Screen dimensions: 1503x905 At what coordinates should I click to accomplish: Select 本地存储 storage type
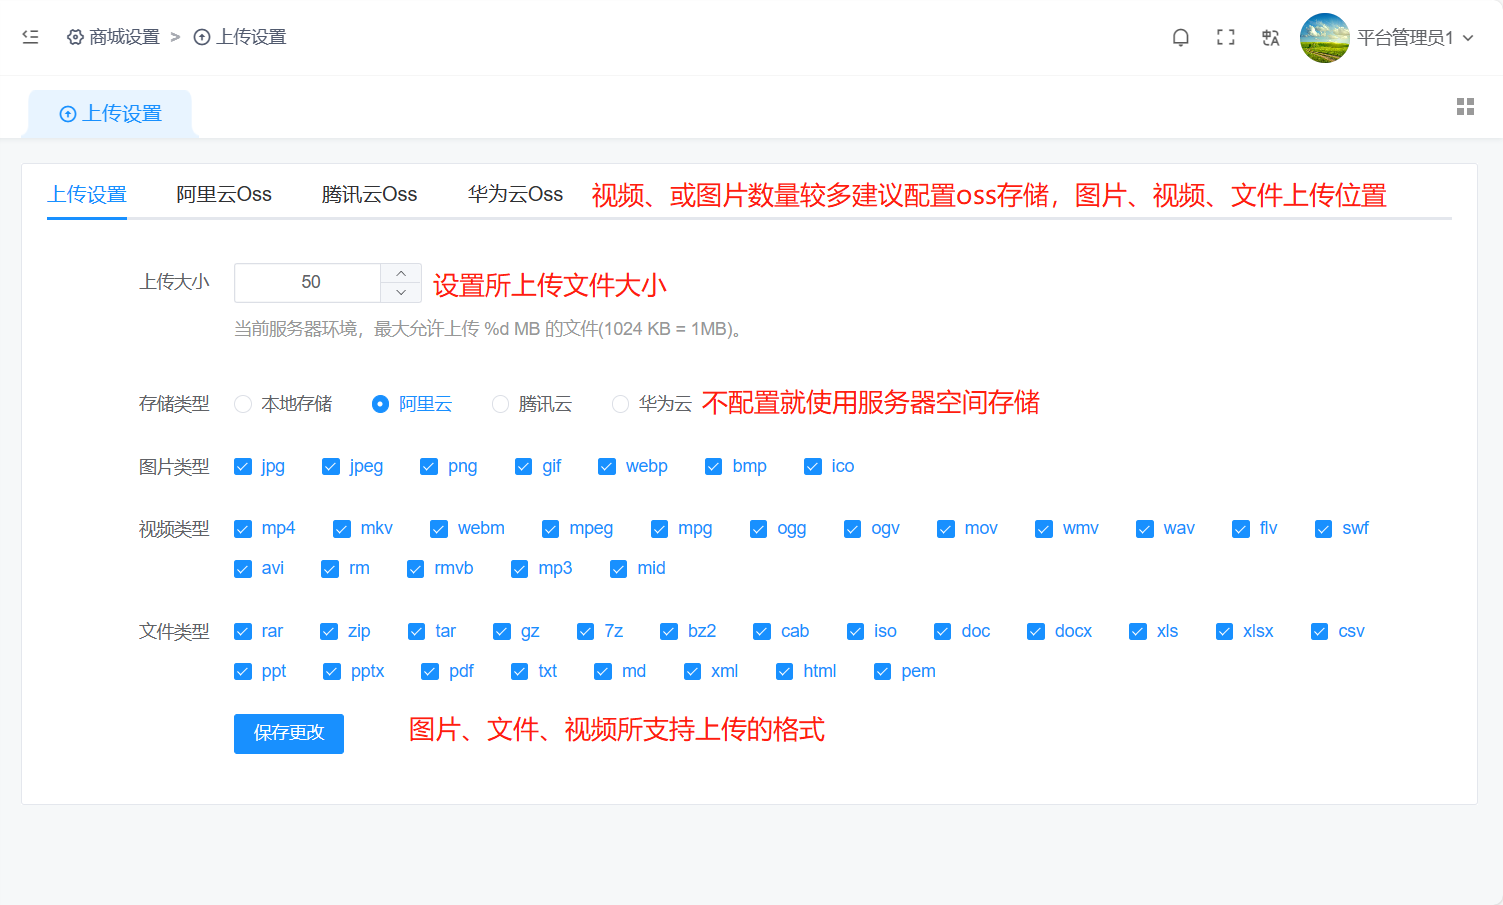click(x=243, y=404)
